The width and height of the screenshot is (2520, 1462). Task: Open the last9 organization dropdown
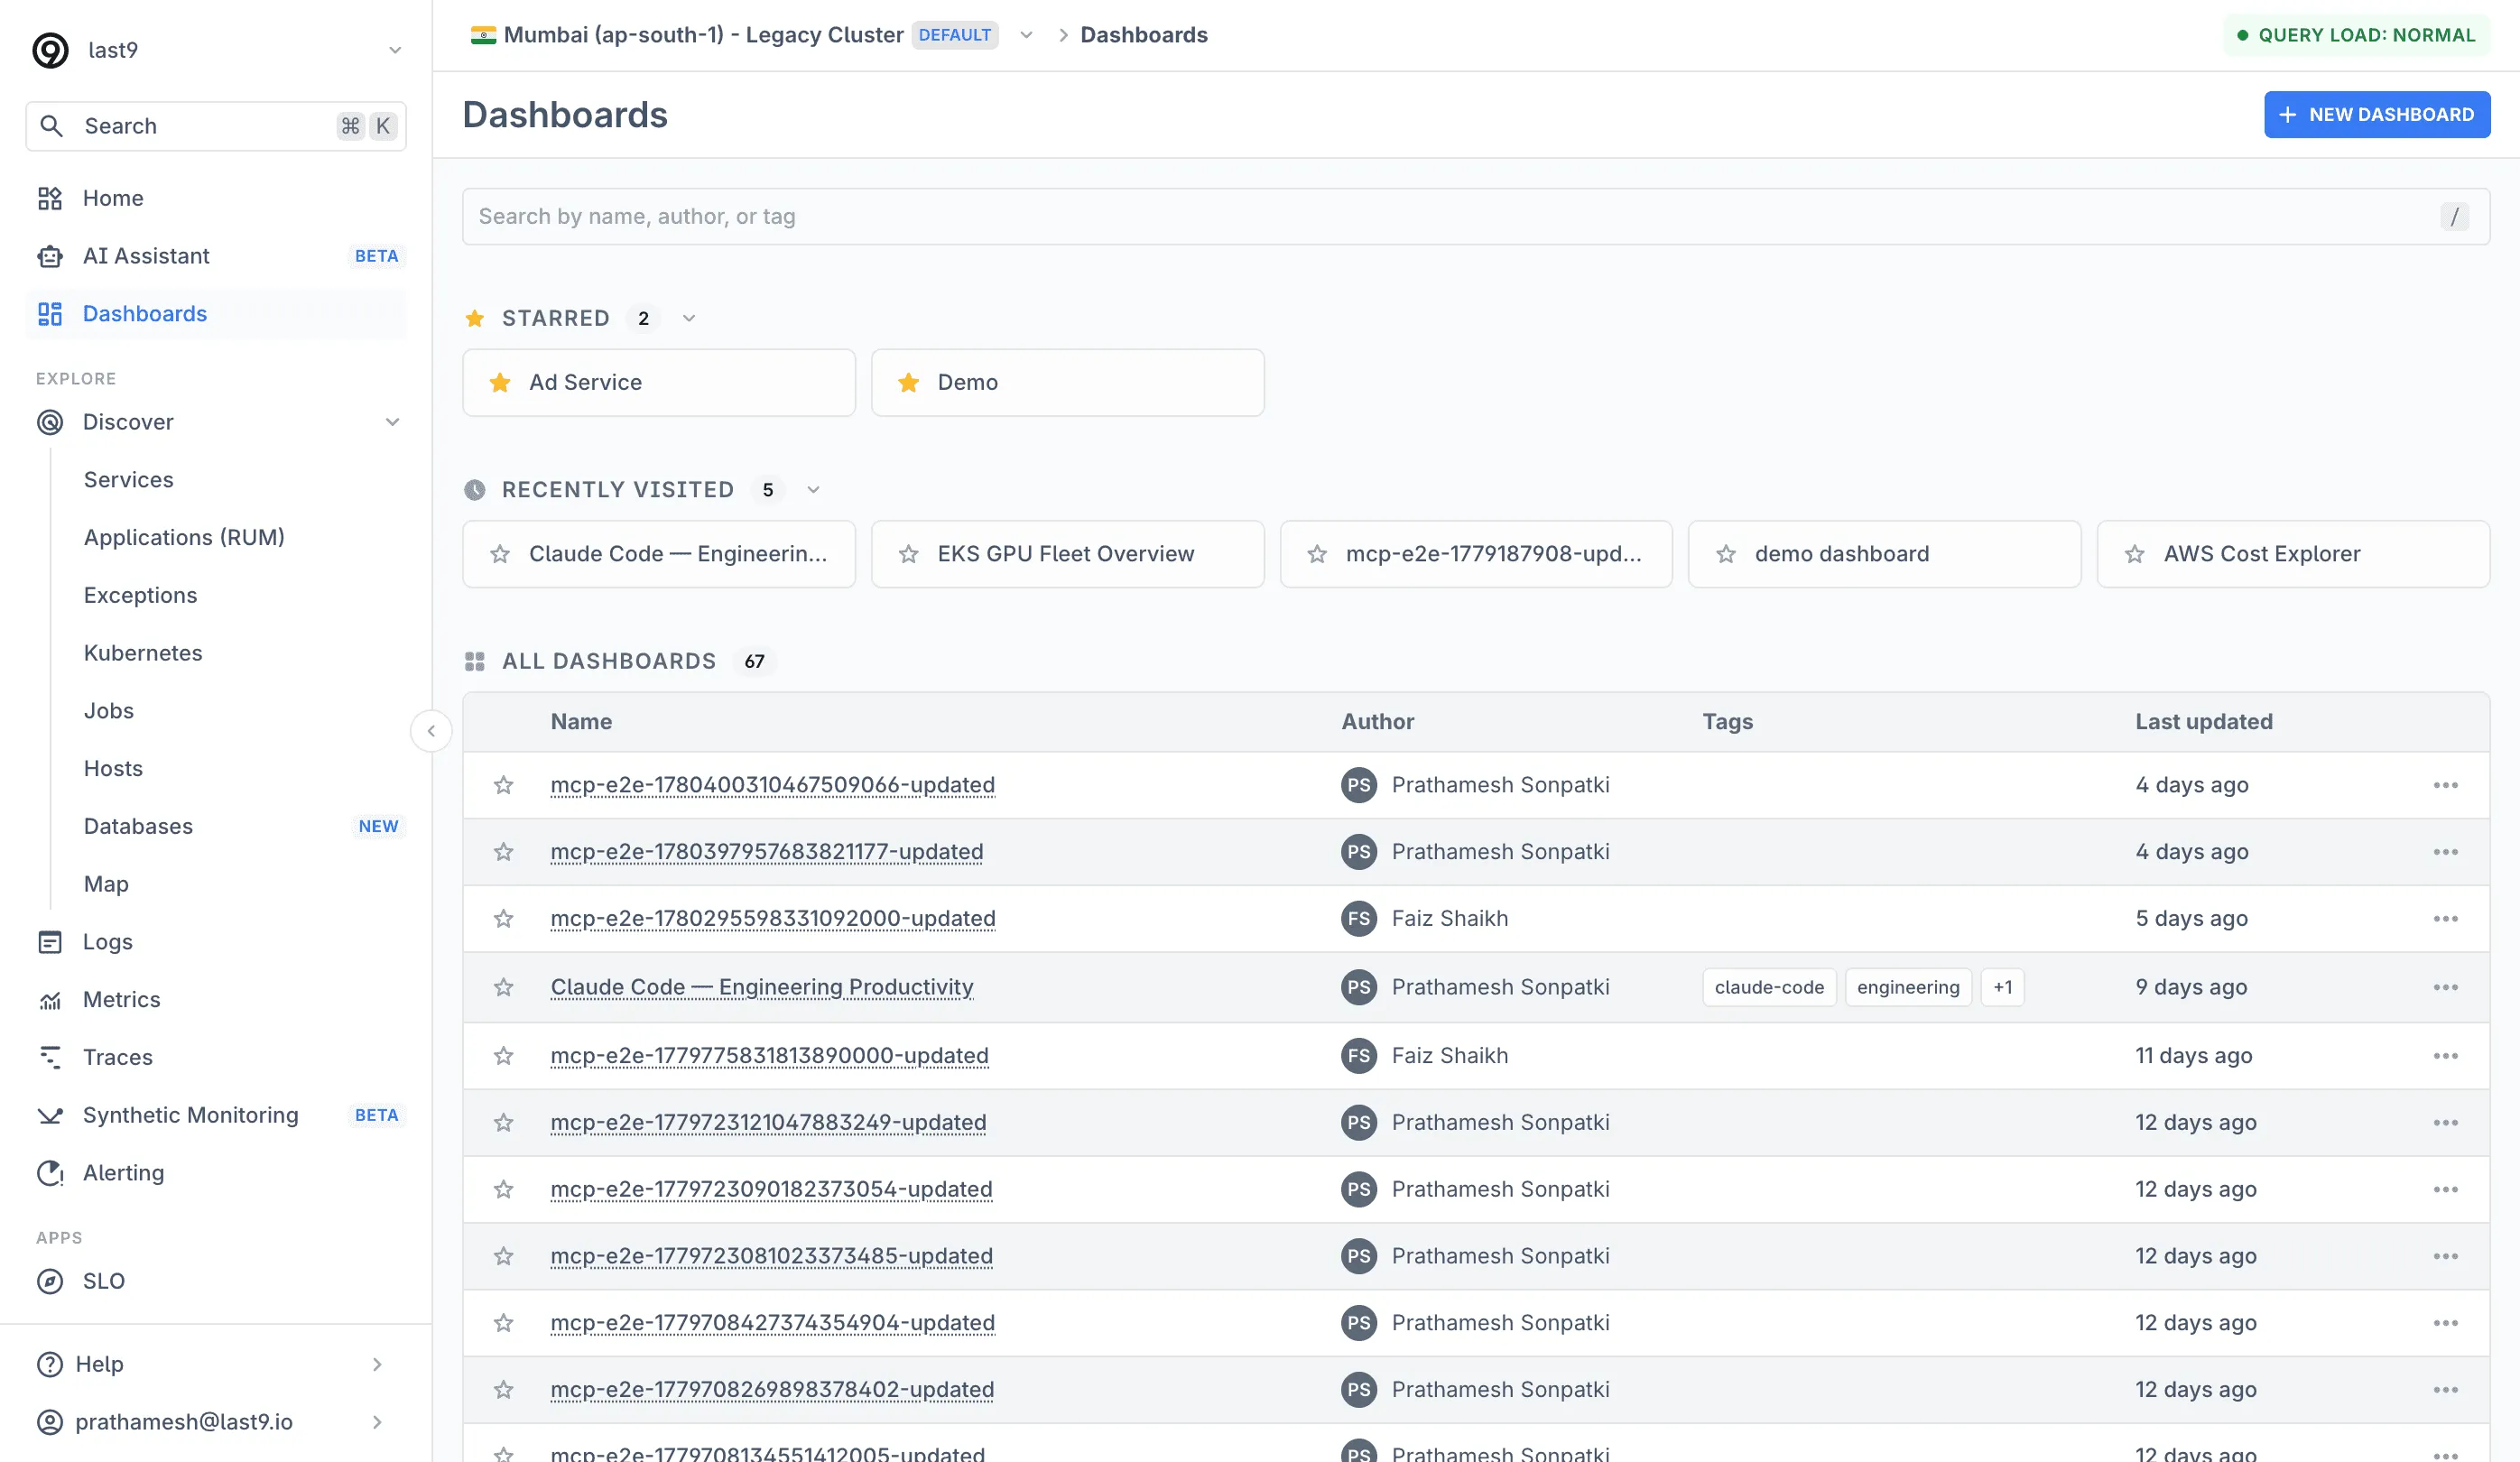(395, 50)
